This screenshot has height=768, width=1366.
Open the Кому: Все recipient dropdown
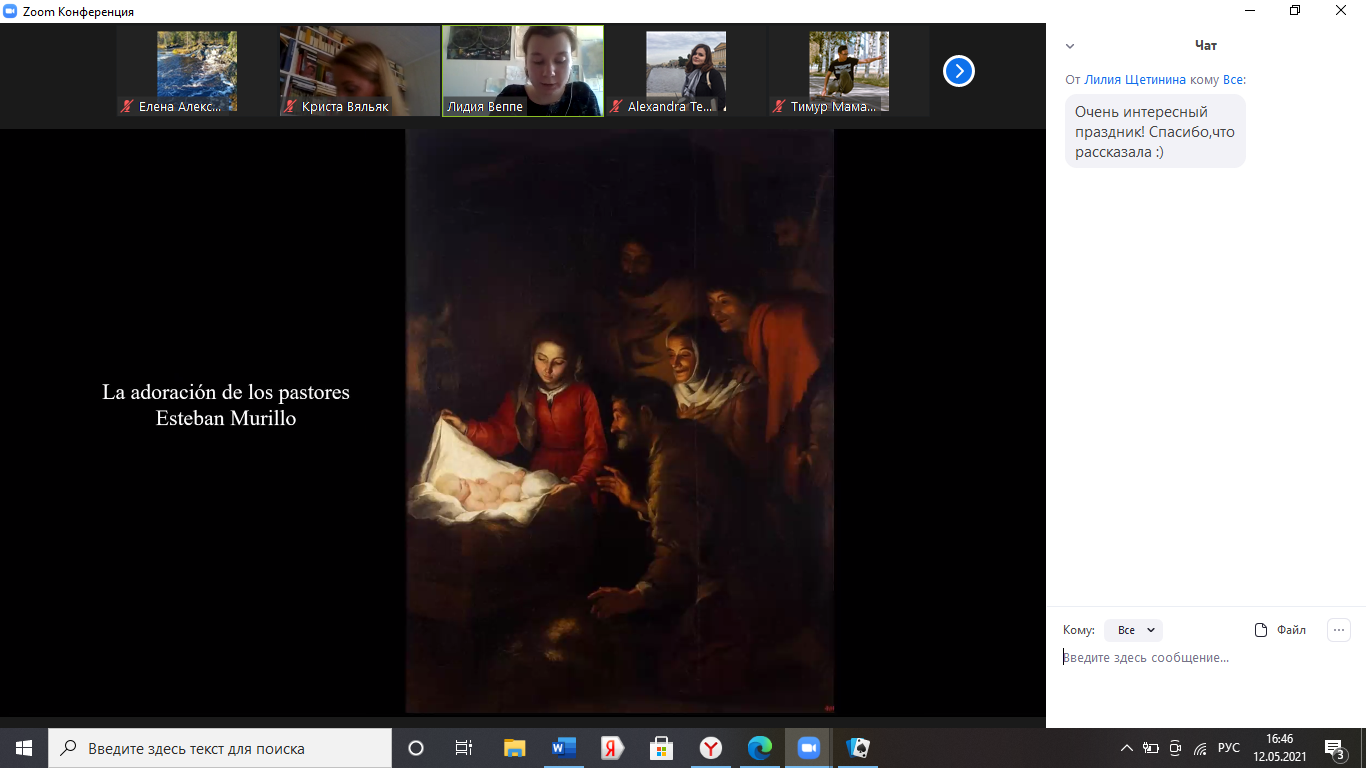1133,630
